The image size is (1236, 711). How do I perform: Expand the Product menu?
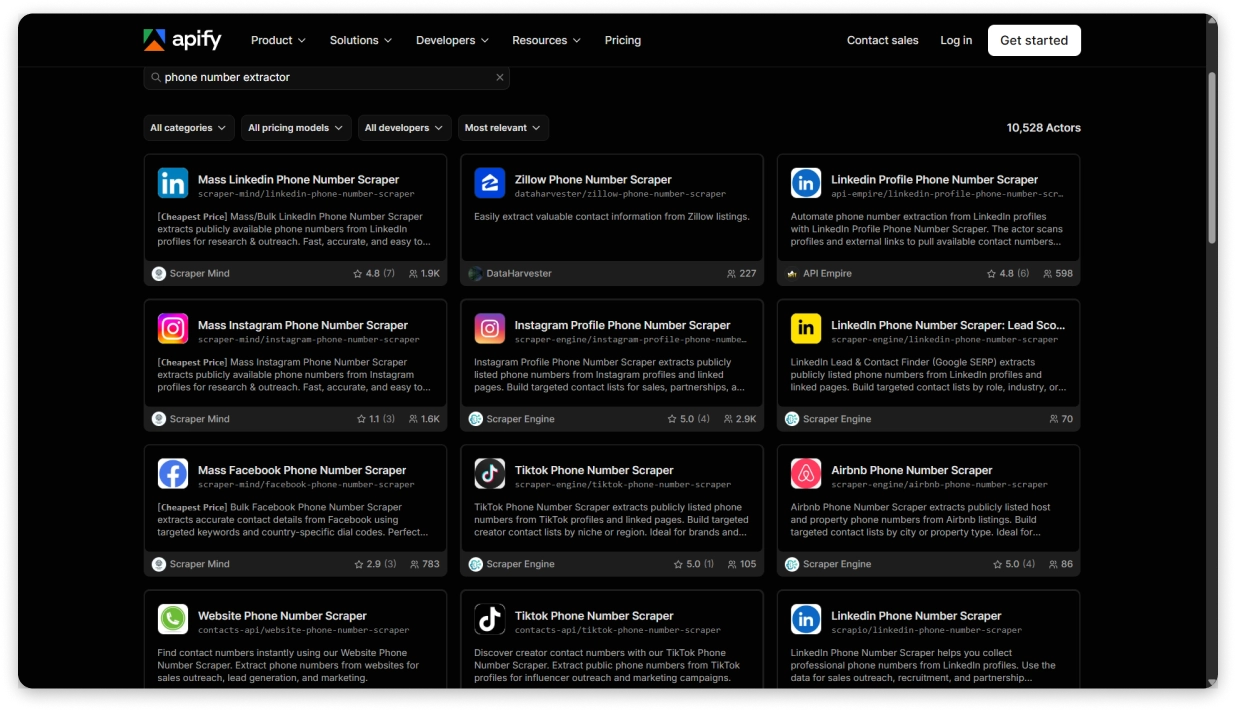(278, 40)
